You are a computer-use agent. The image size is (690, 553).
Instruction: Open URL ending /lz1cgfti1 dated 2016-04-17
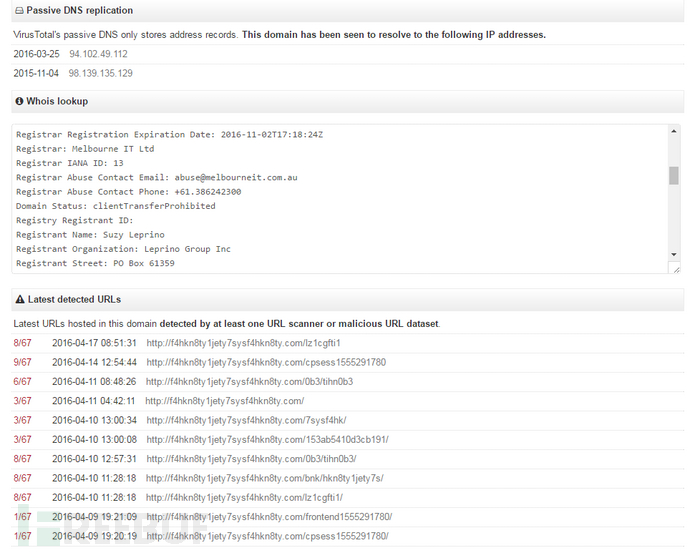243,343
